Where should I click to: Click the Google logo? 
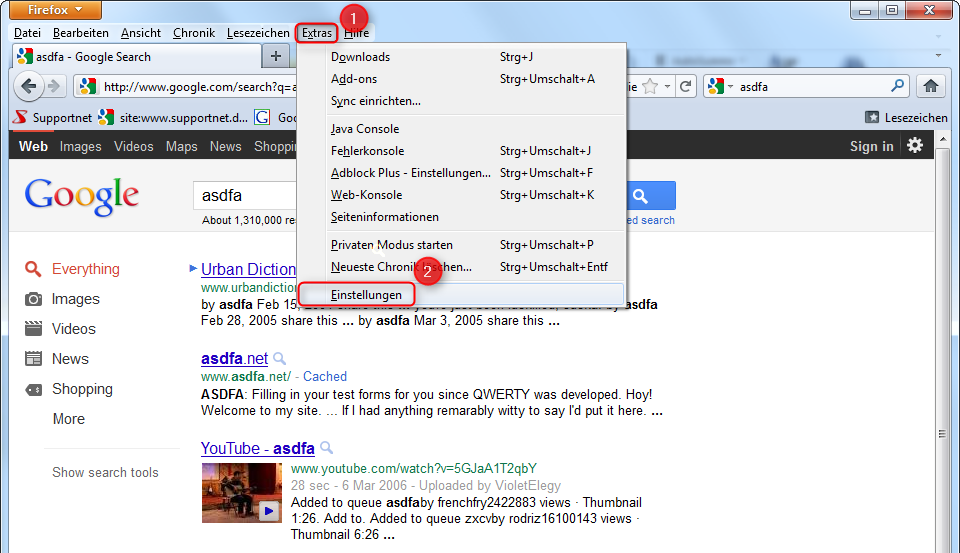click(x=81, y=196)
